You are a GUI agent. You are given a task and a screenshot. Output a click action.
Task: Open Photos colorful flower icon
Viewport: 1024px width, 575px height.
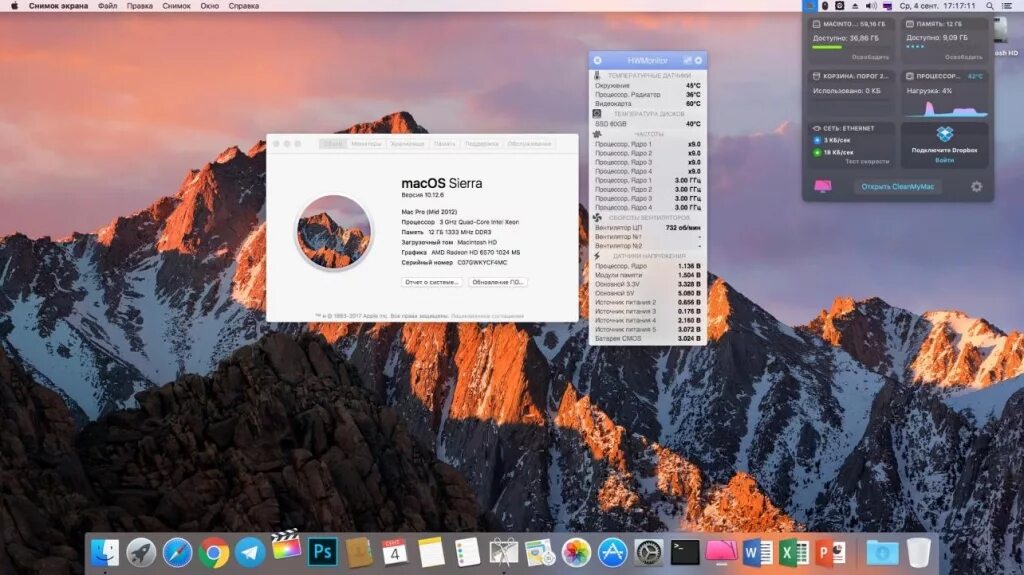click(576, 553)
